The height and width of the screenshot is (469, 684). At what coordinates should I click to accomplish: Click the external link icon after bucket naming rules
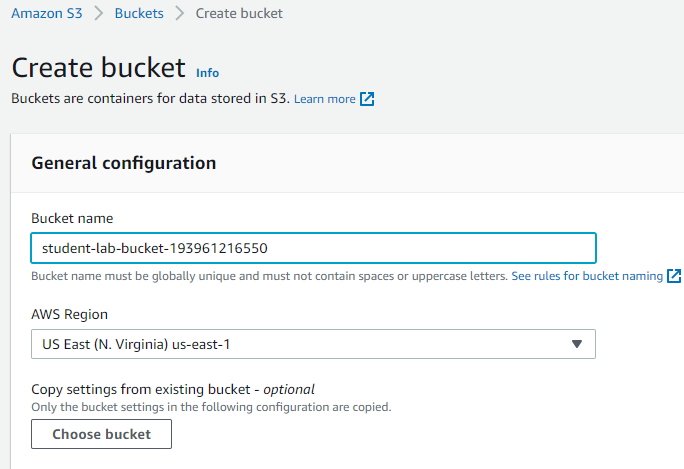pos(674,276)
